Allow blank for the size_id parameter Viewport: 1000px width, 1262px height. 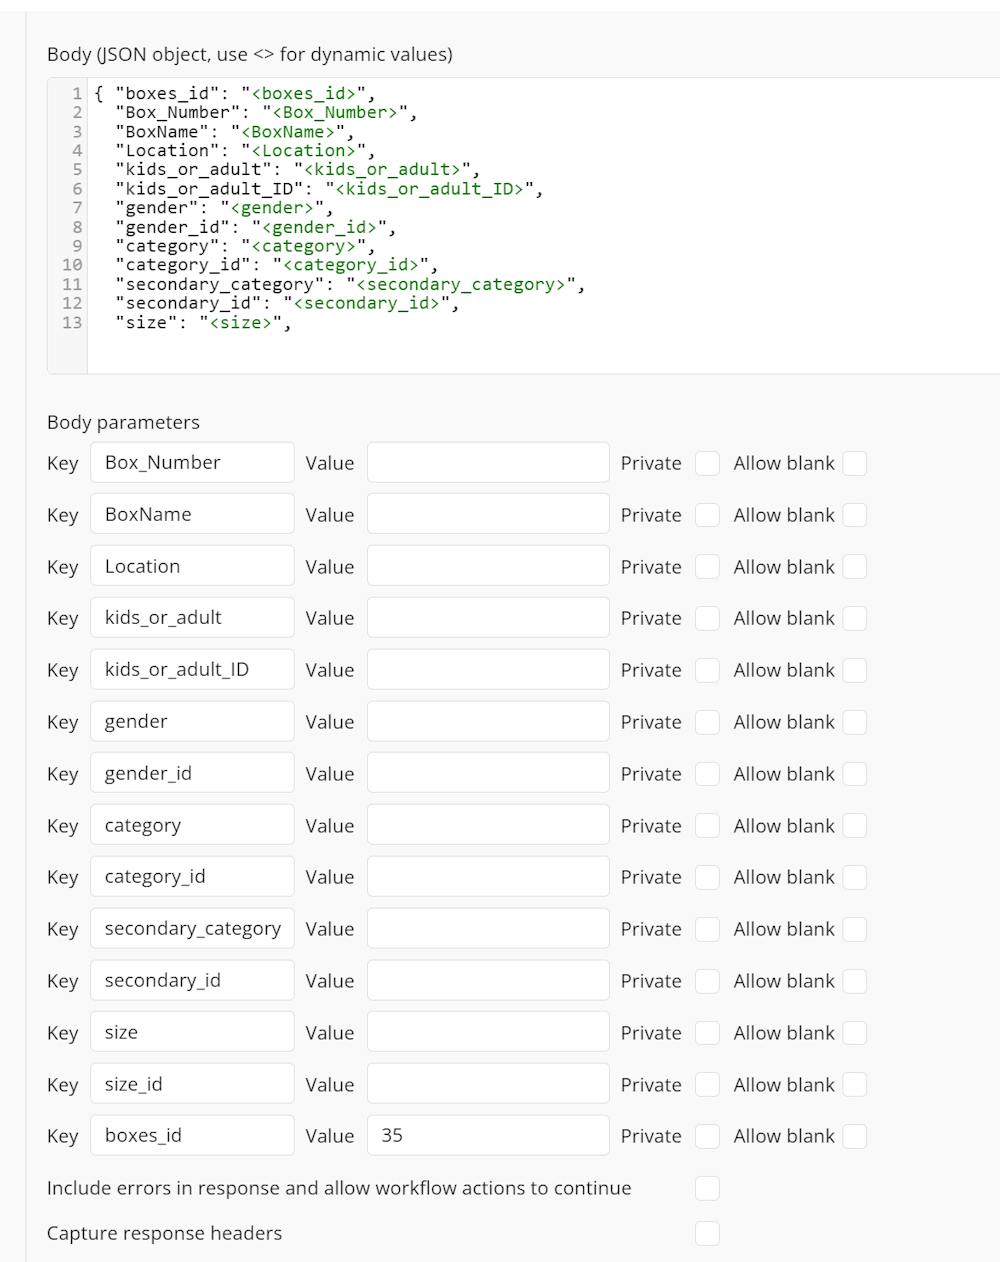coord(855,1084)
